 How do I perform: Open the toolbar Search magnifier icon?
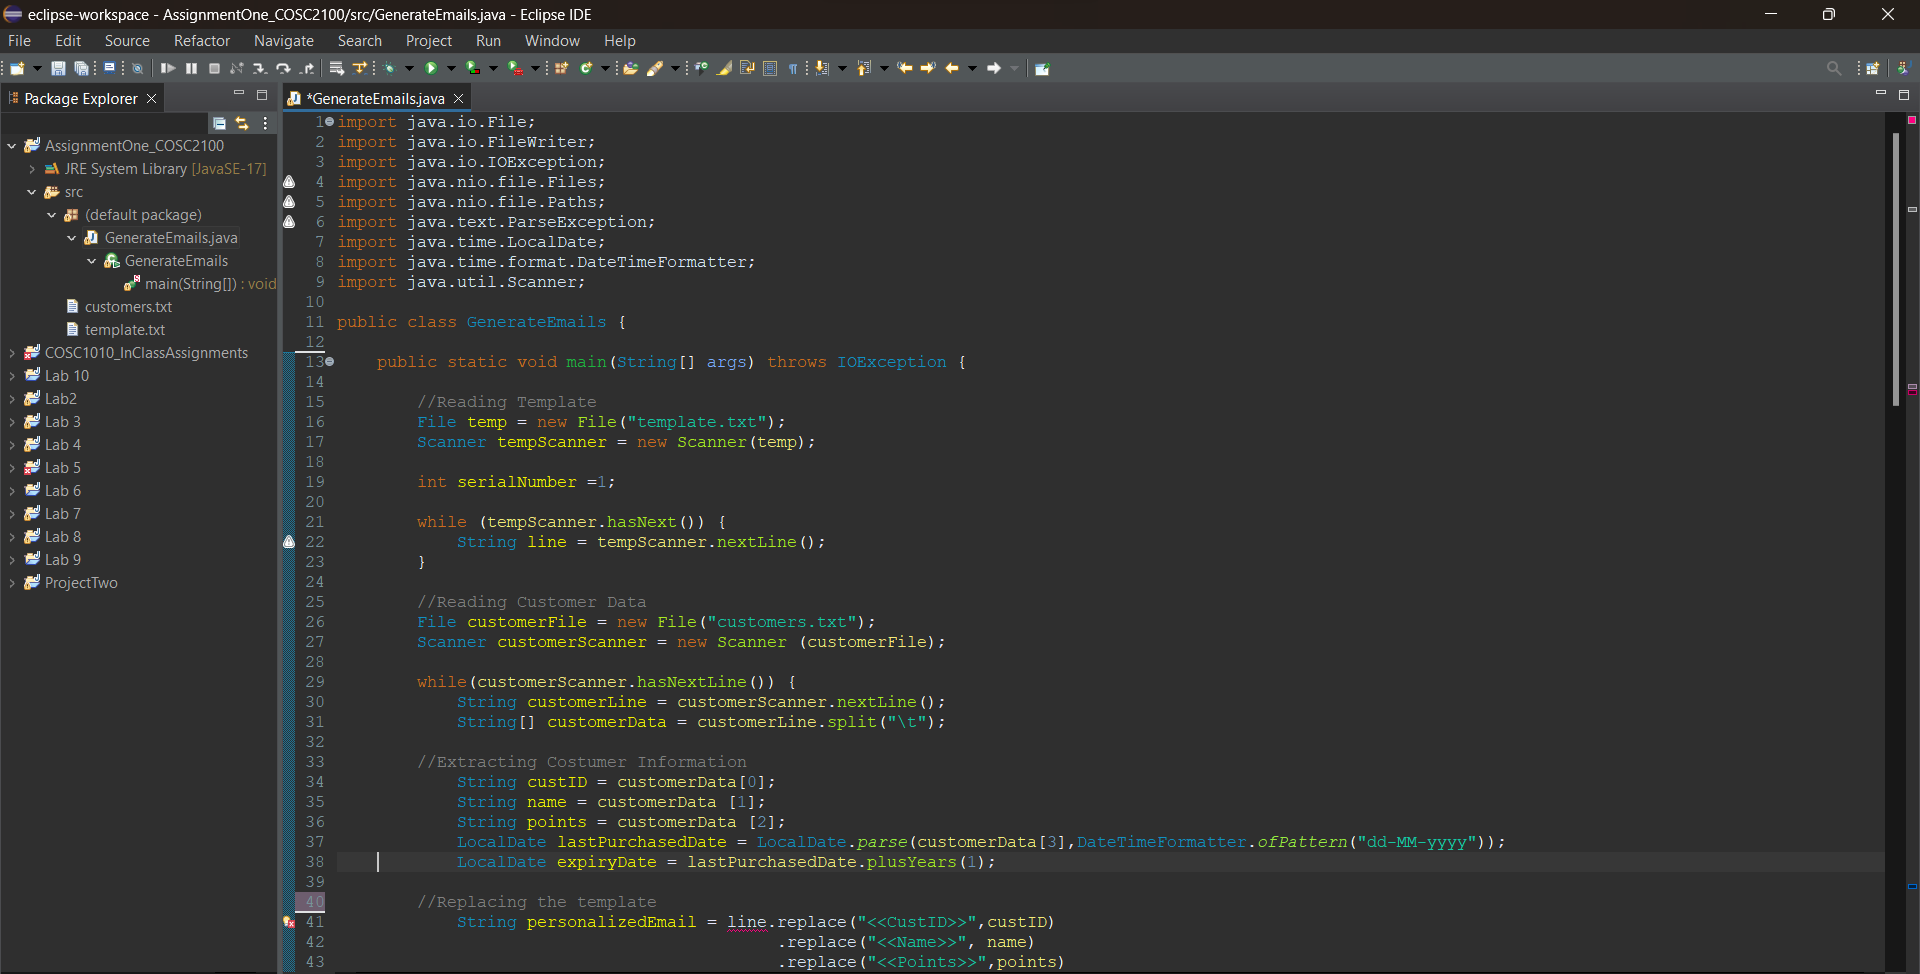pos(1833,68)
